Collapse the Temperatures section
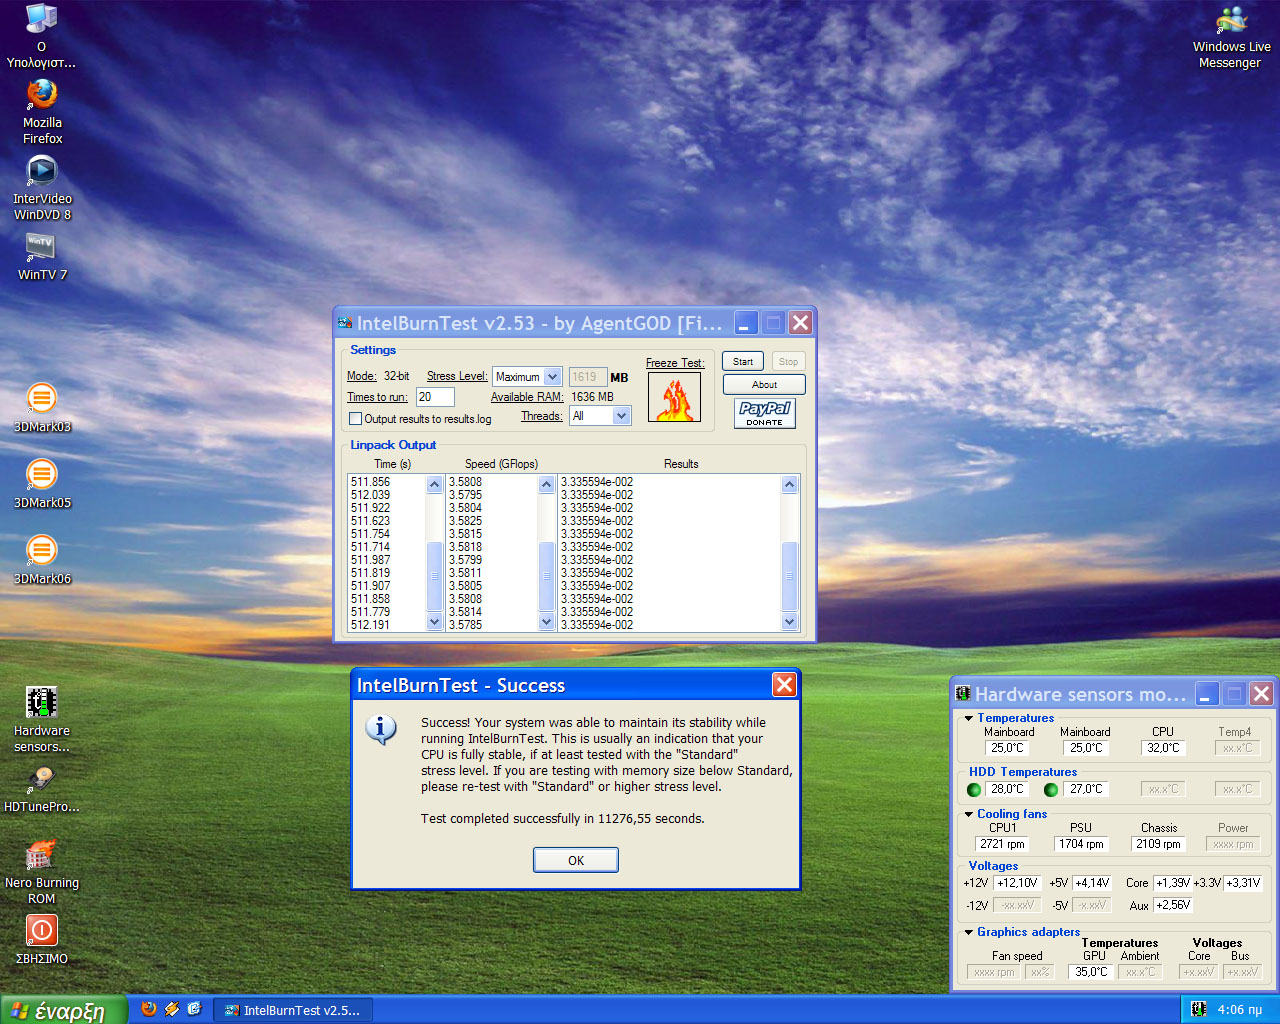The width and height of the screenshot is (1280, 1024). click(968, 718)
